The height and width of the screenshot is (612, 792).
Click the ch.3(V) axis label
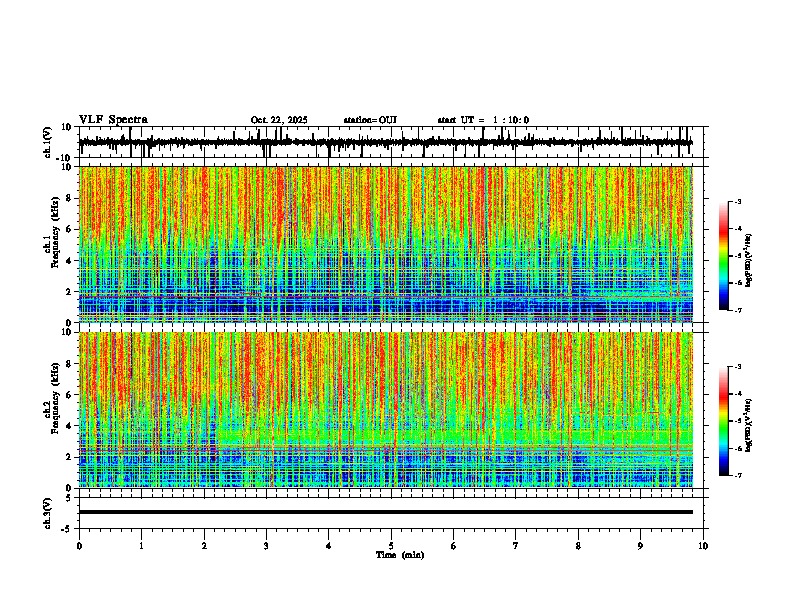click(x=48, y=513)
